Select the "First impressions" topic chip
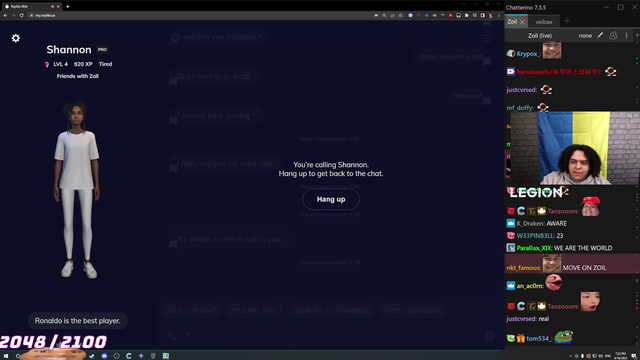 412,310
